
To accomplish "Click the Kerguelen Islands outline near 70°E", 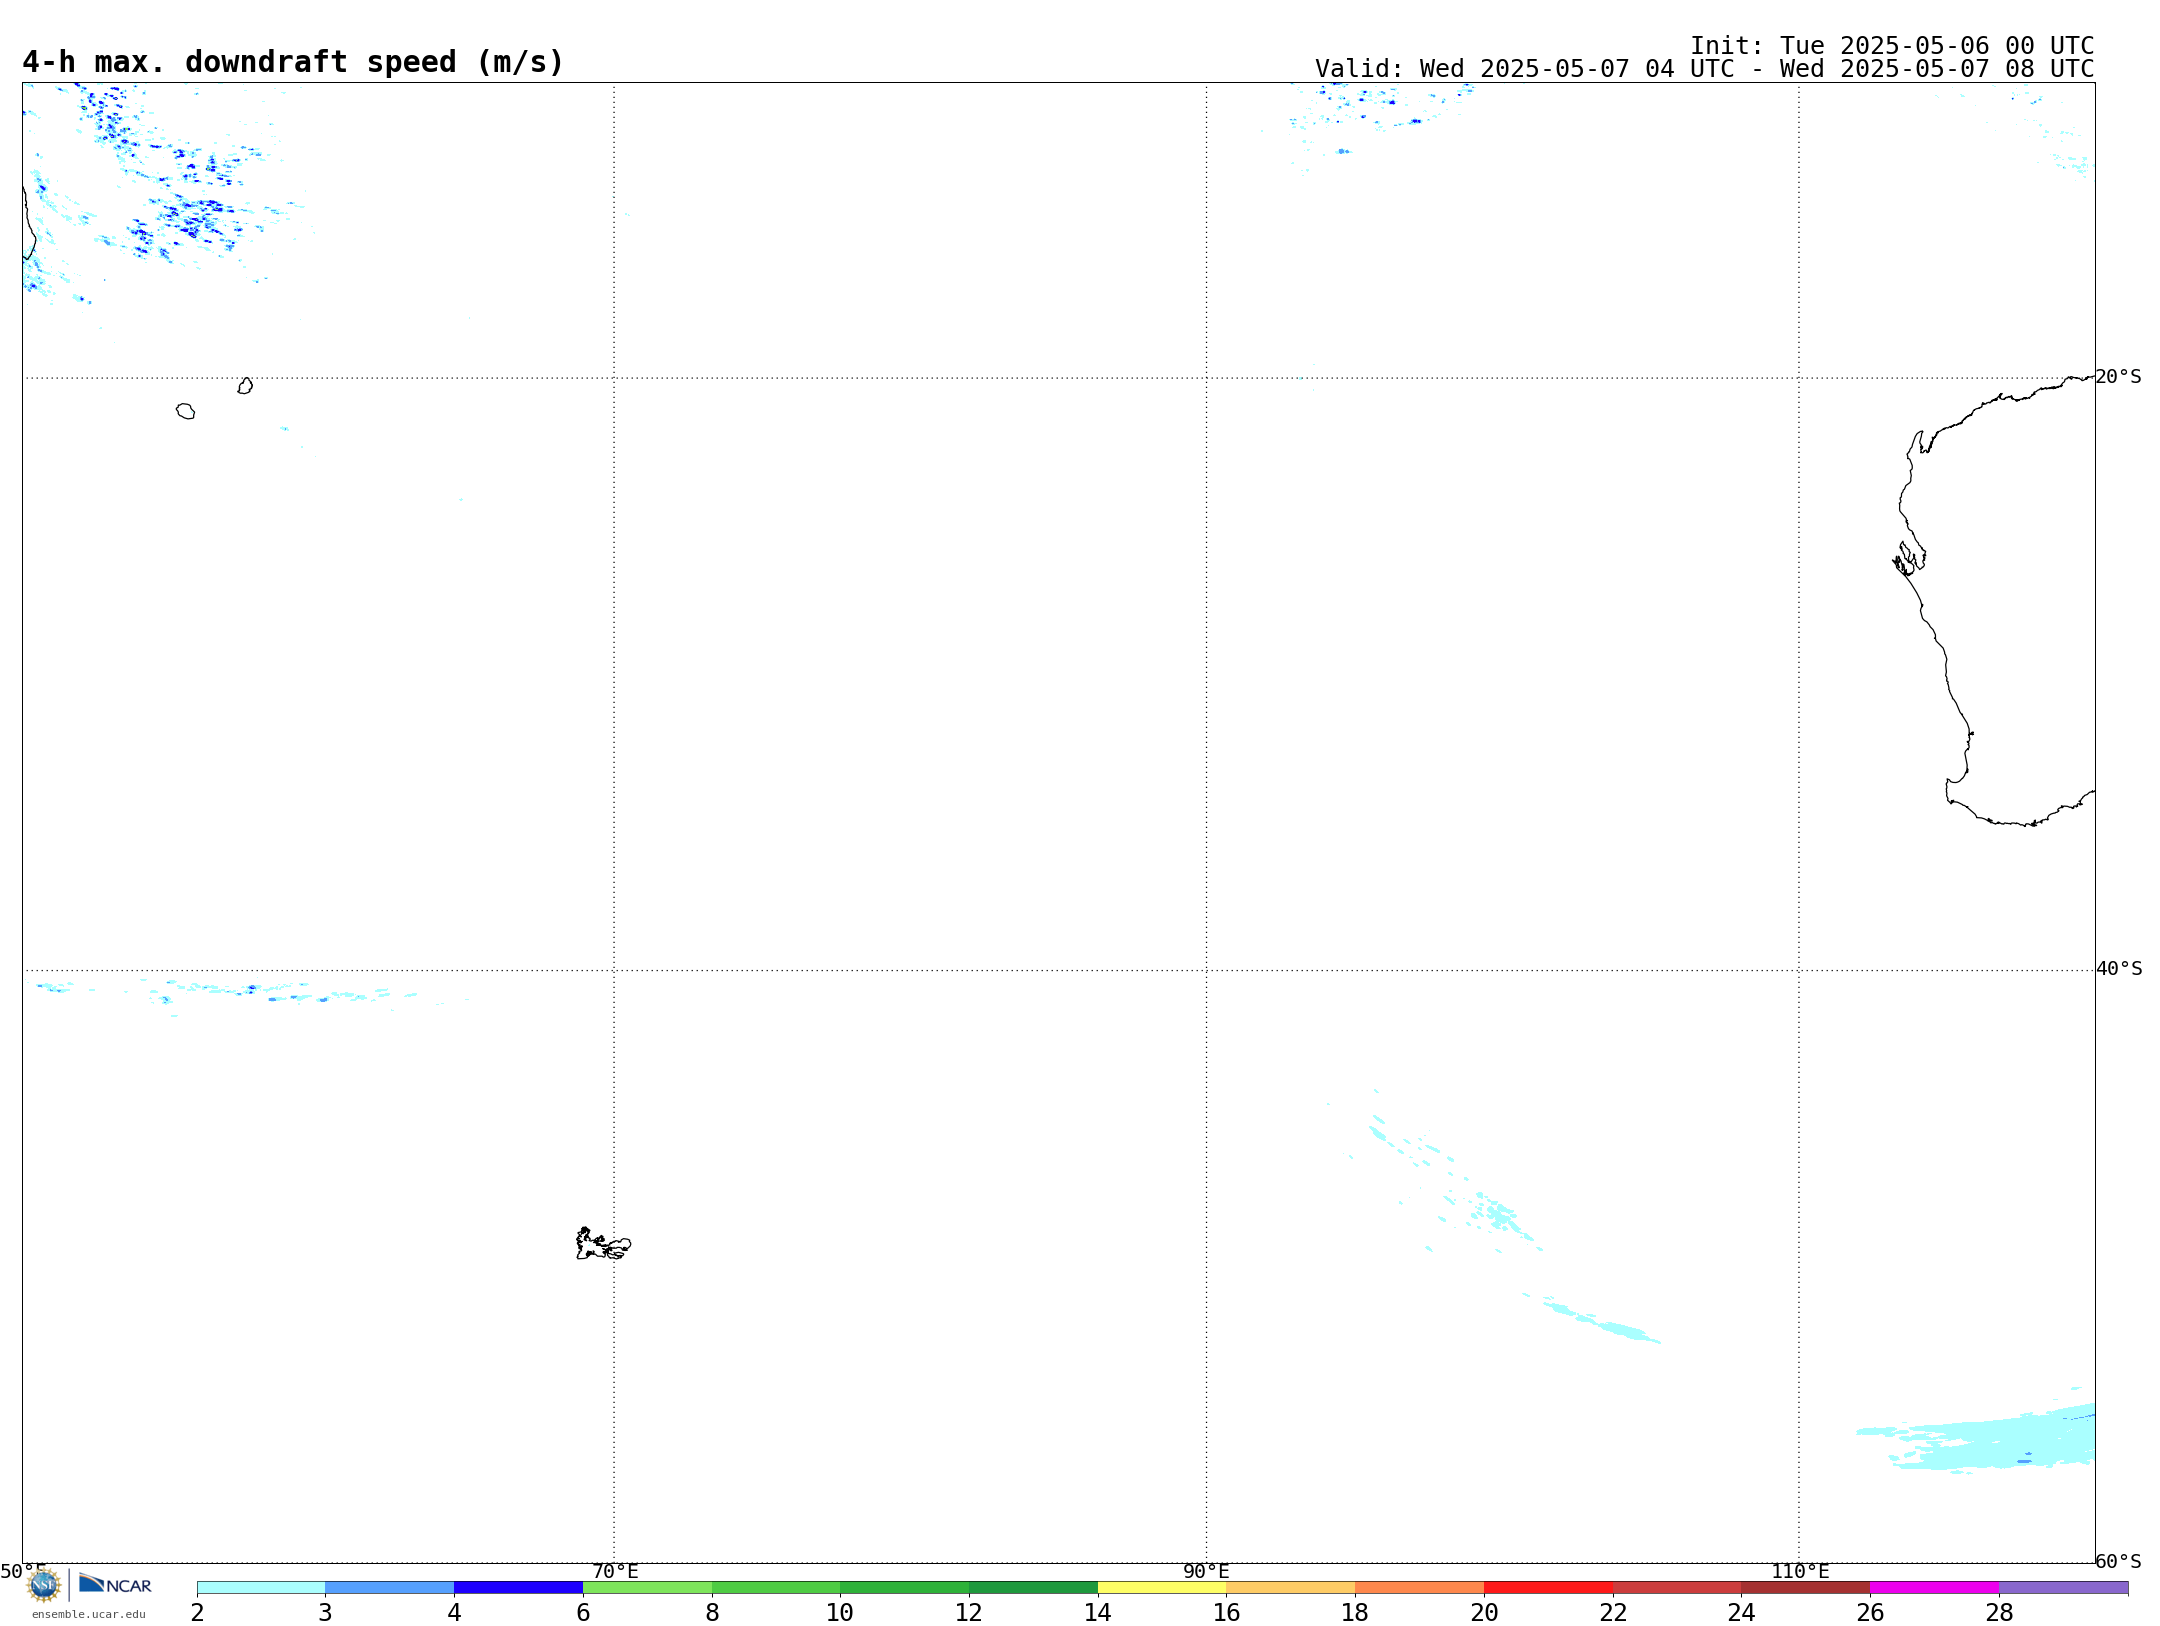I will click(603, 1244).
